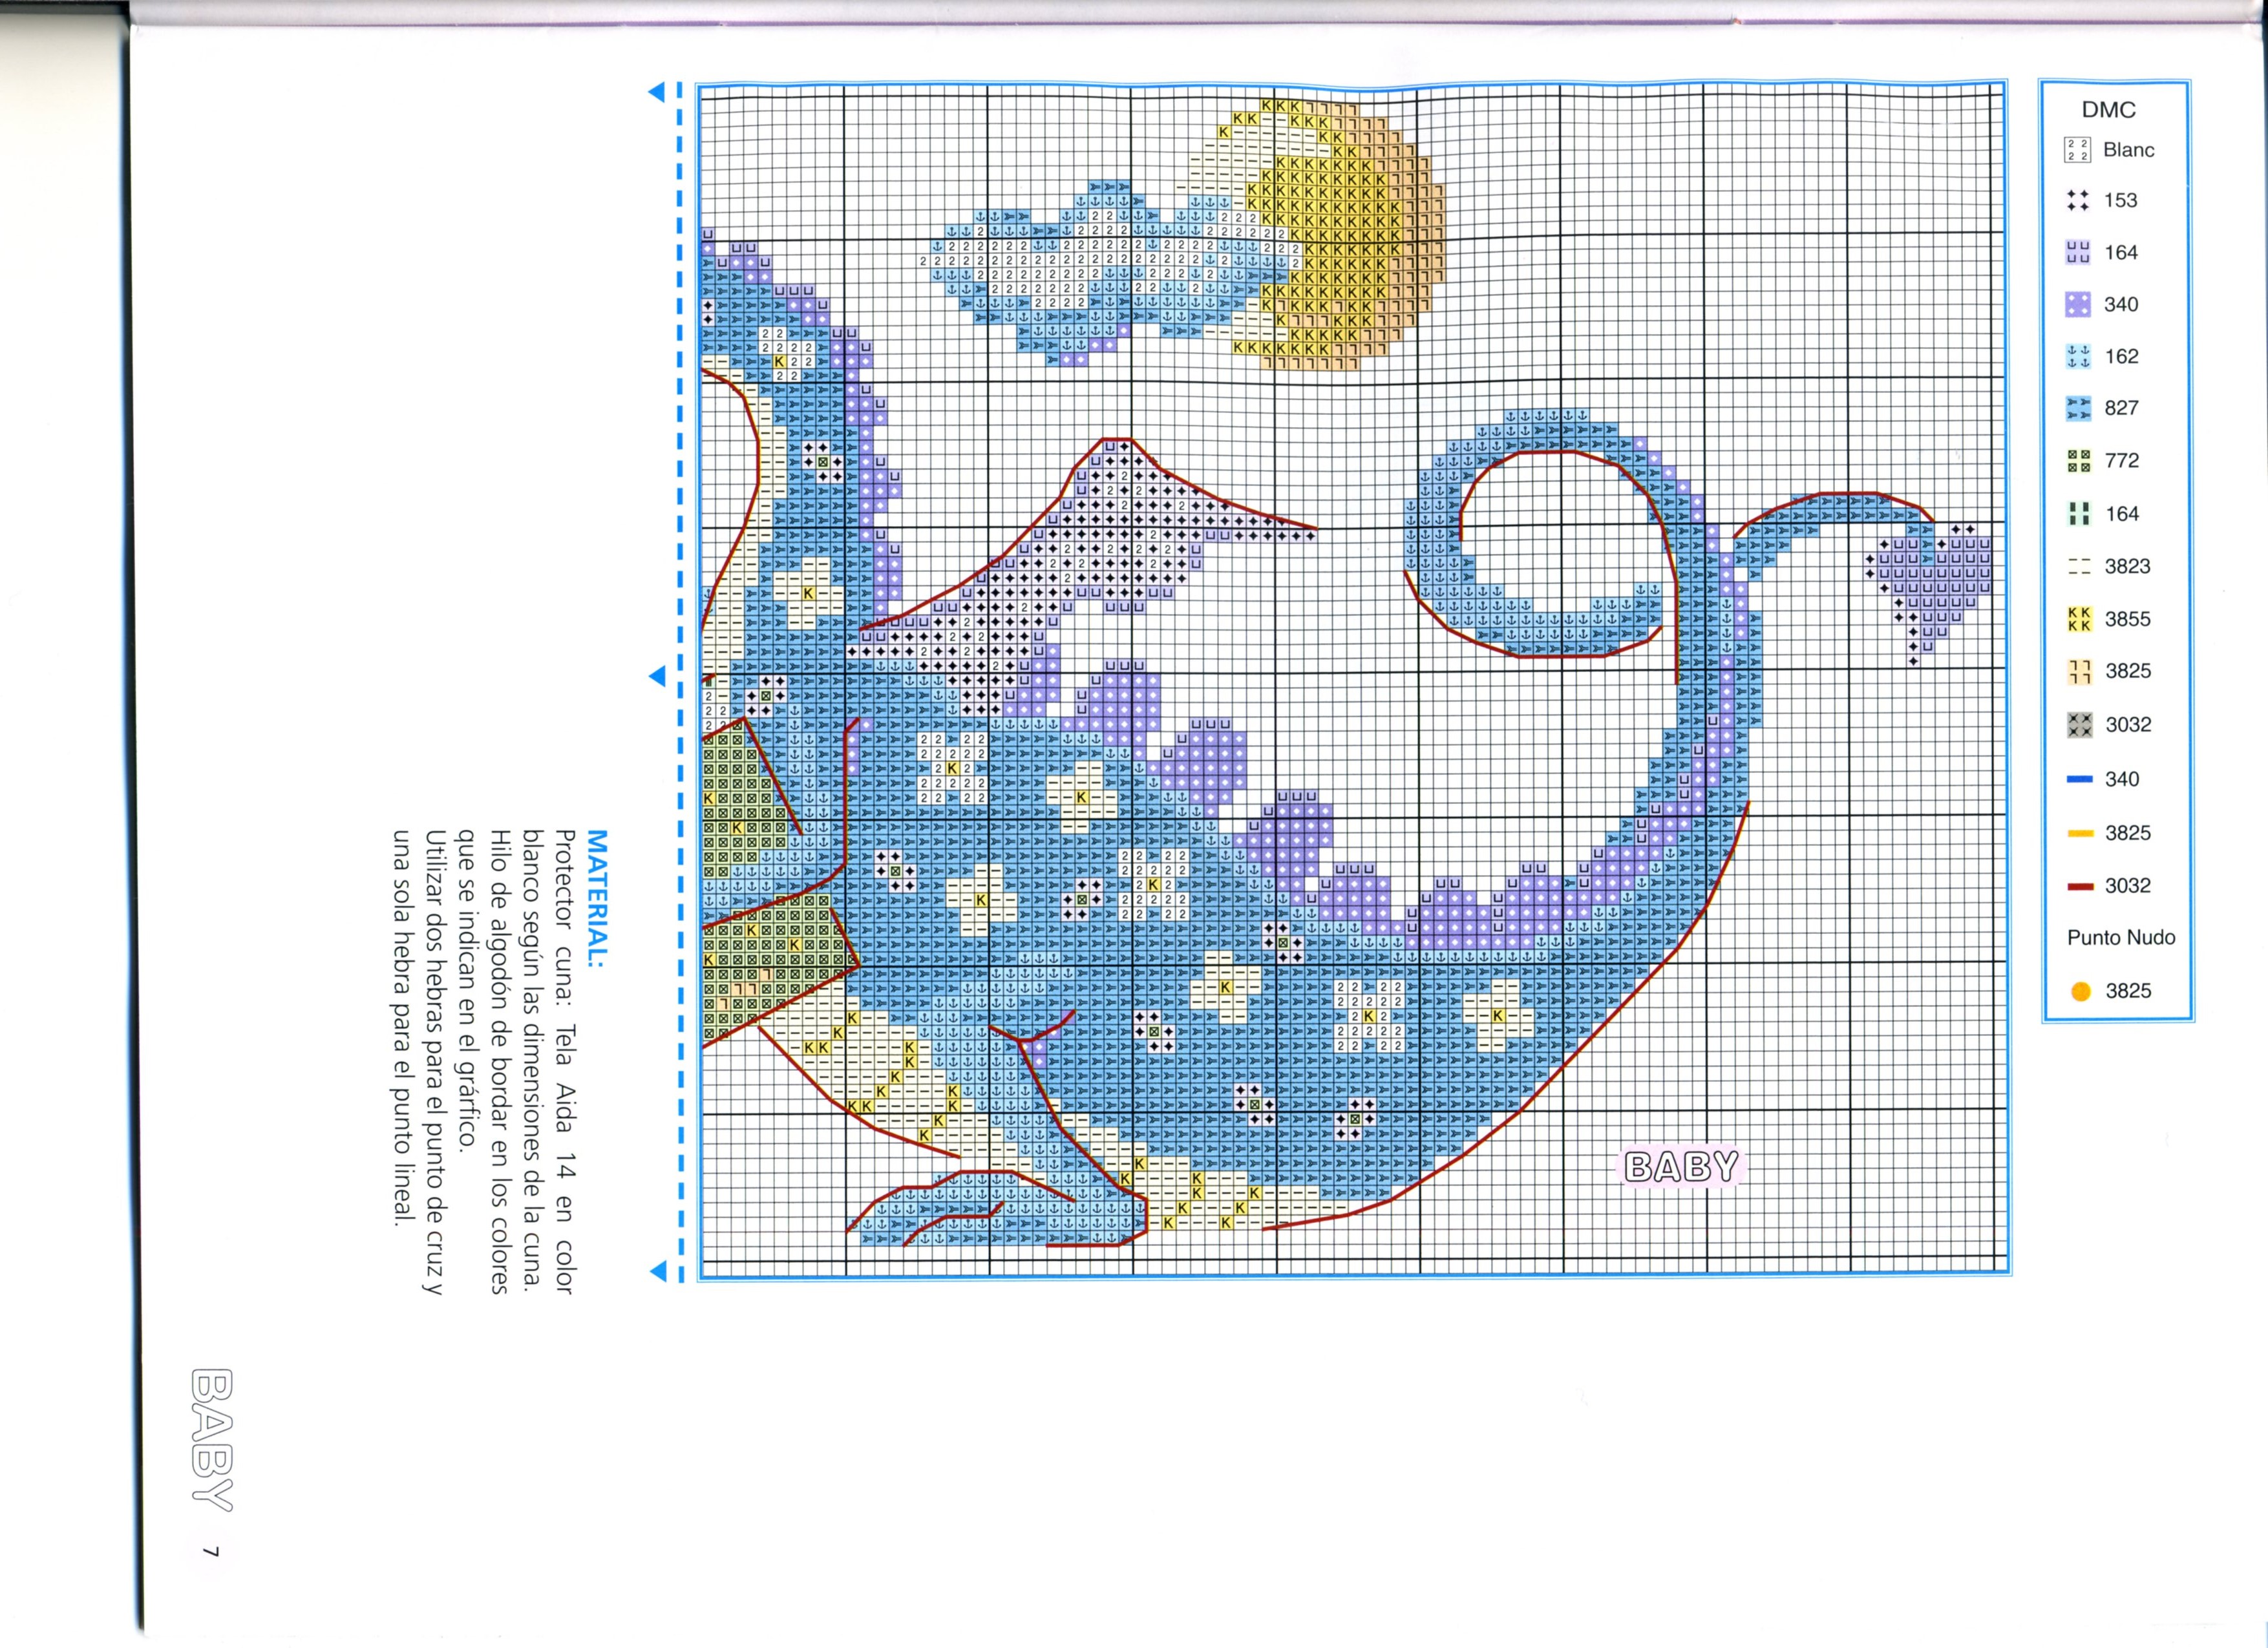The width and height of the screenshot is (2268, 1648).
Task: Click the 3032 grey X symbol swatch
Action: [2080, 725]
